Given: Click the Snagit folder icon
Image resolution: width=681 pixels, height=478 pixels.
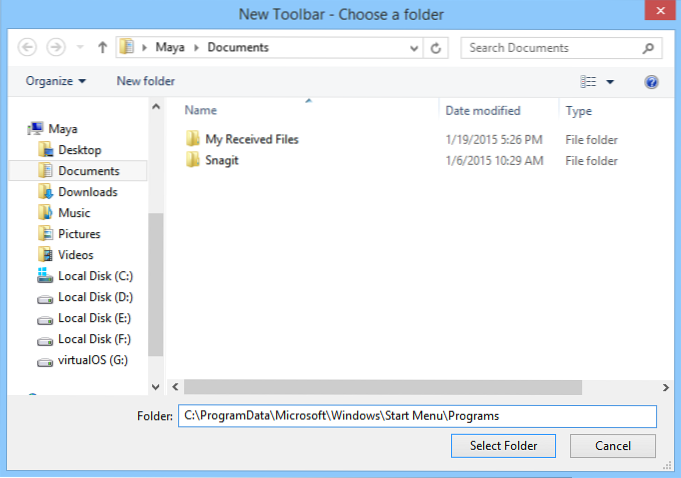Looking at the screenshot, I should click(x=192, y=159).
